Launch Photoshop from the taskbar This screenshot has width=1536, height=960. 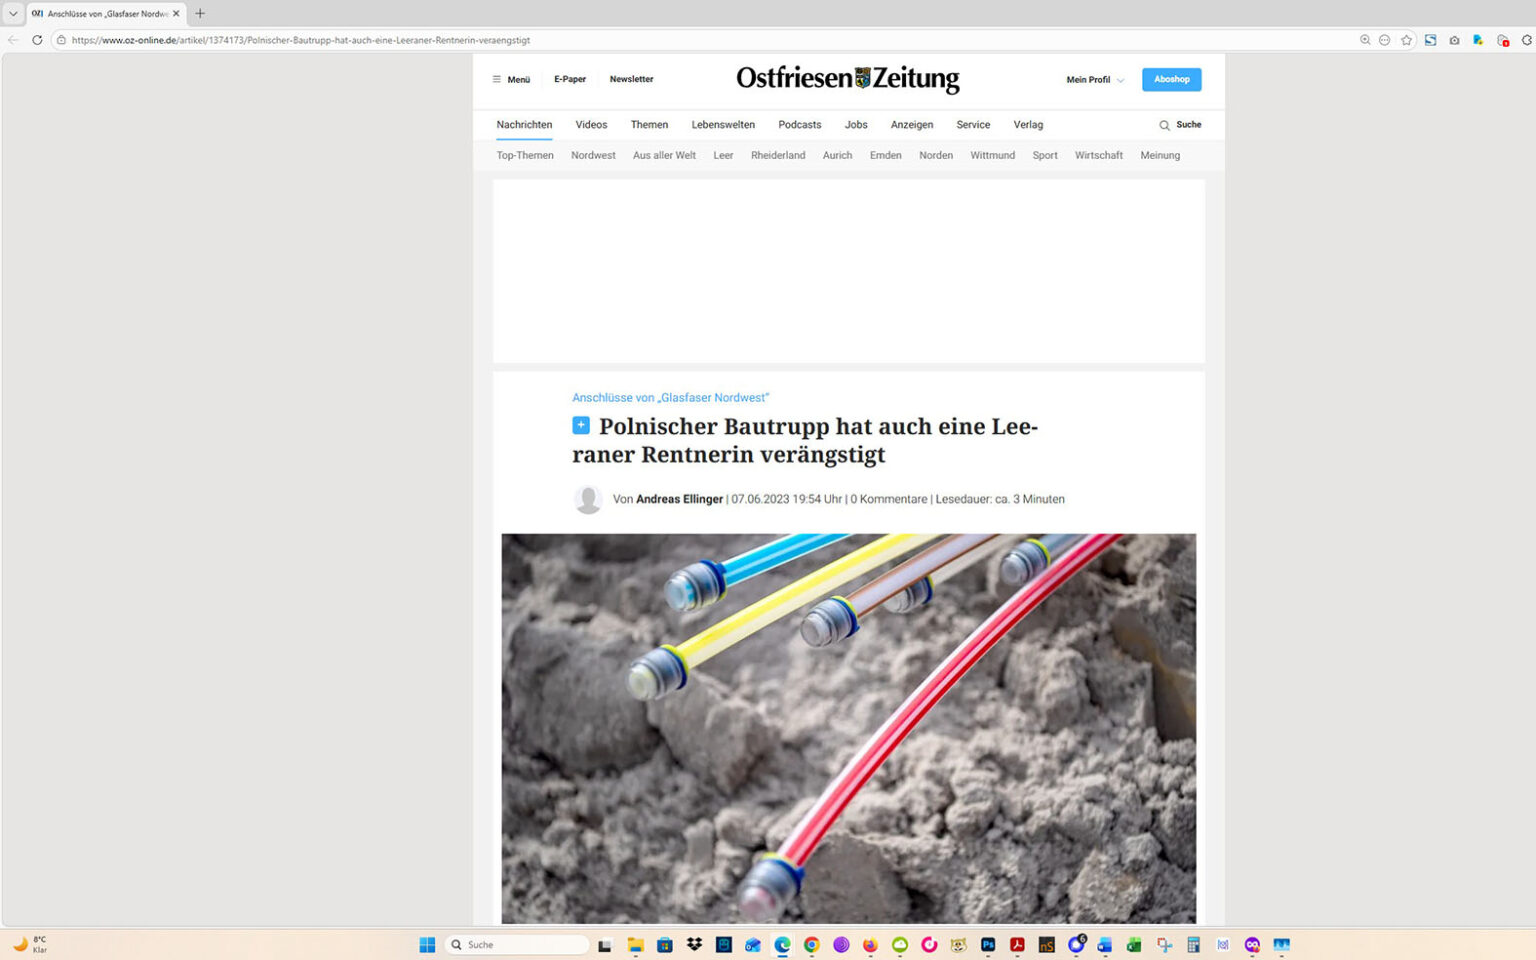click(988, 945)
